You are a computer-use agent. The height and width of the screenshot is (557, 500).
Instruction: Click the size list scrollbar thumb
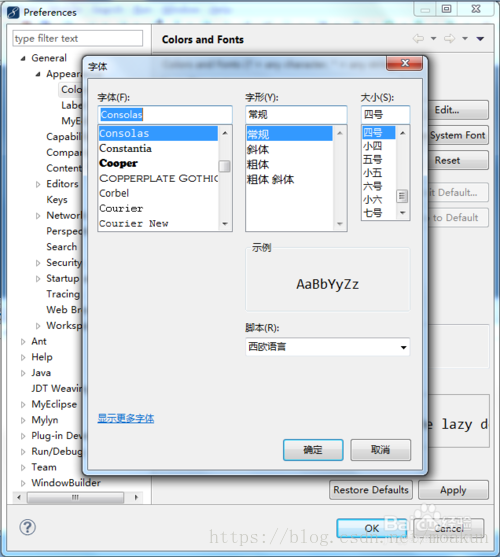click(402, 196)
